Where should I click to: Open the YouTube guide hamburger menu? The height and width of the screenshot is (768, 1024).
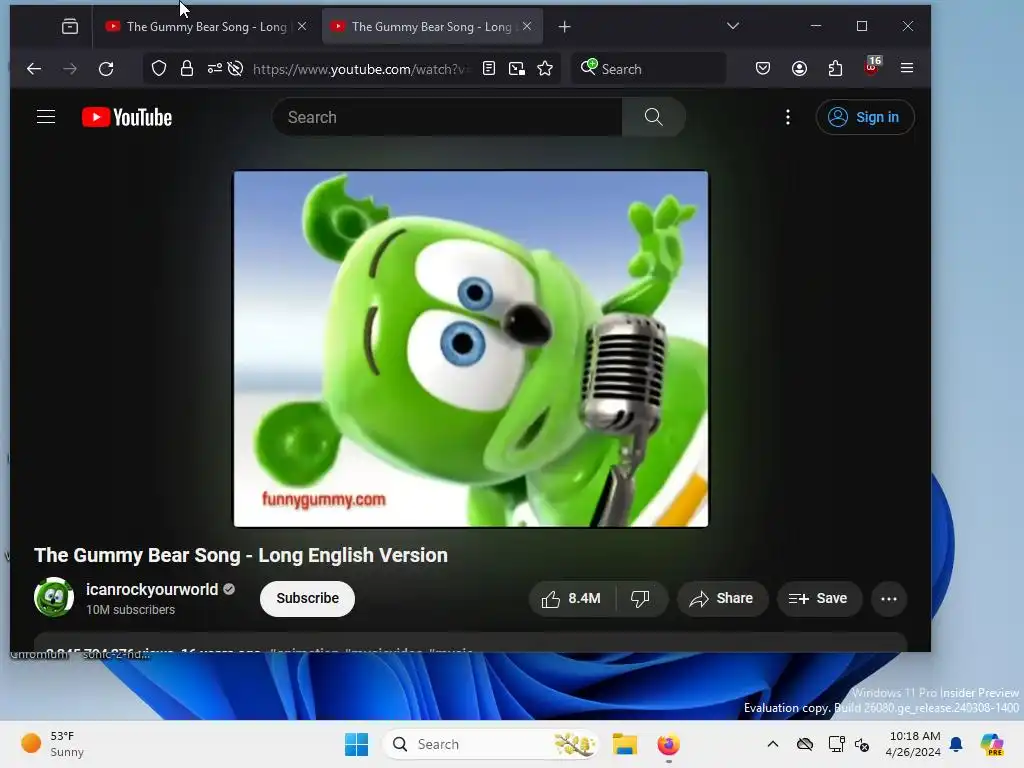pos(46,117)
